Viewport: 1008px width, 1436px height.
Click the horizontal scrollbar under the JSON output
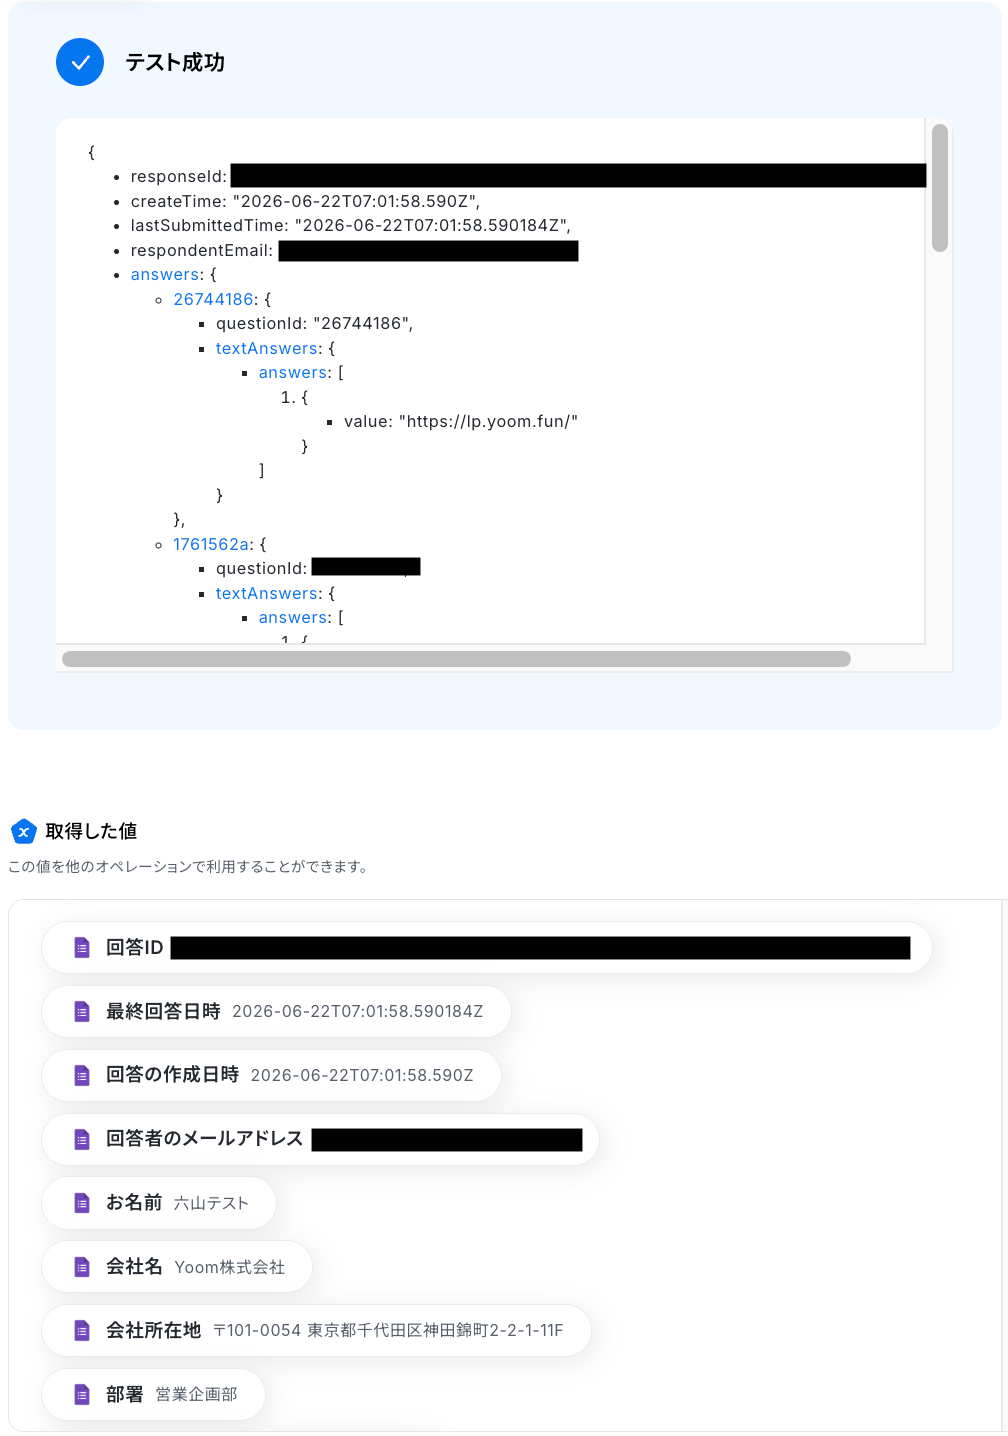(x=456, y=659)
